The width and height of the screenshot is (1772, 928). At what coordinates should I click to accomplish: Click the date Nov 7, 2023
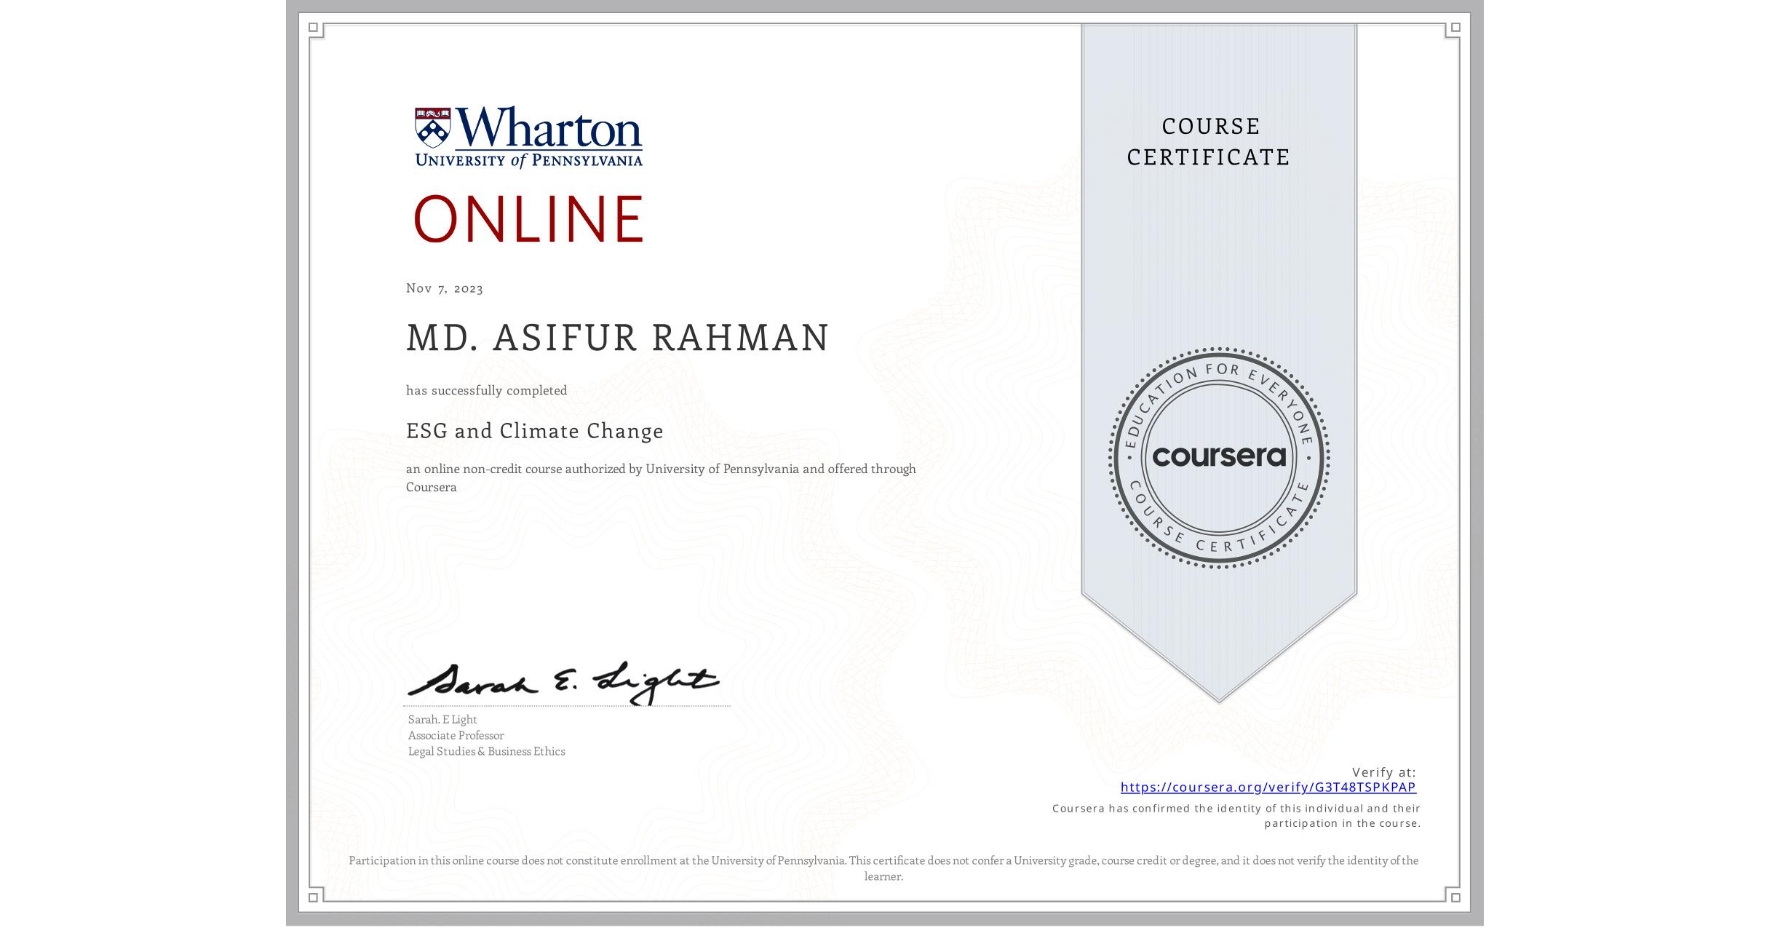pos(443,288)
